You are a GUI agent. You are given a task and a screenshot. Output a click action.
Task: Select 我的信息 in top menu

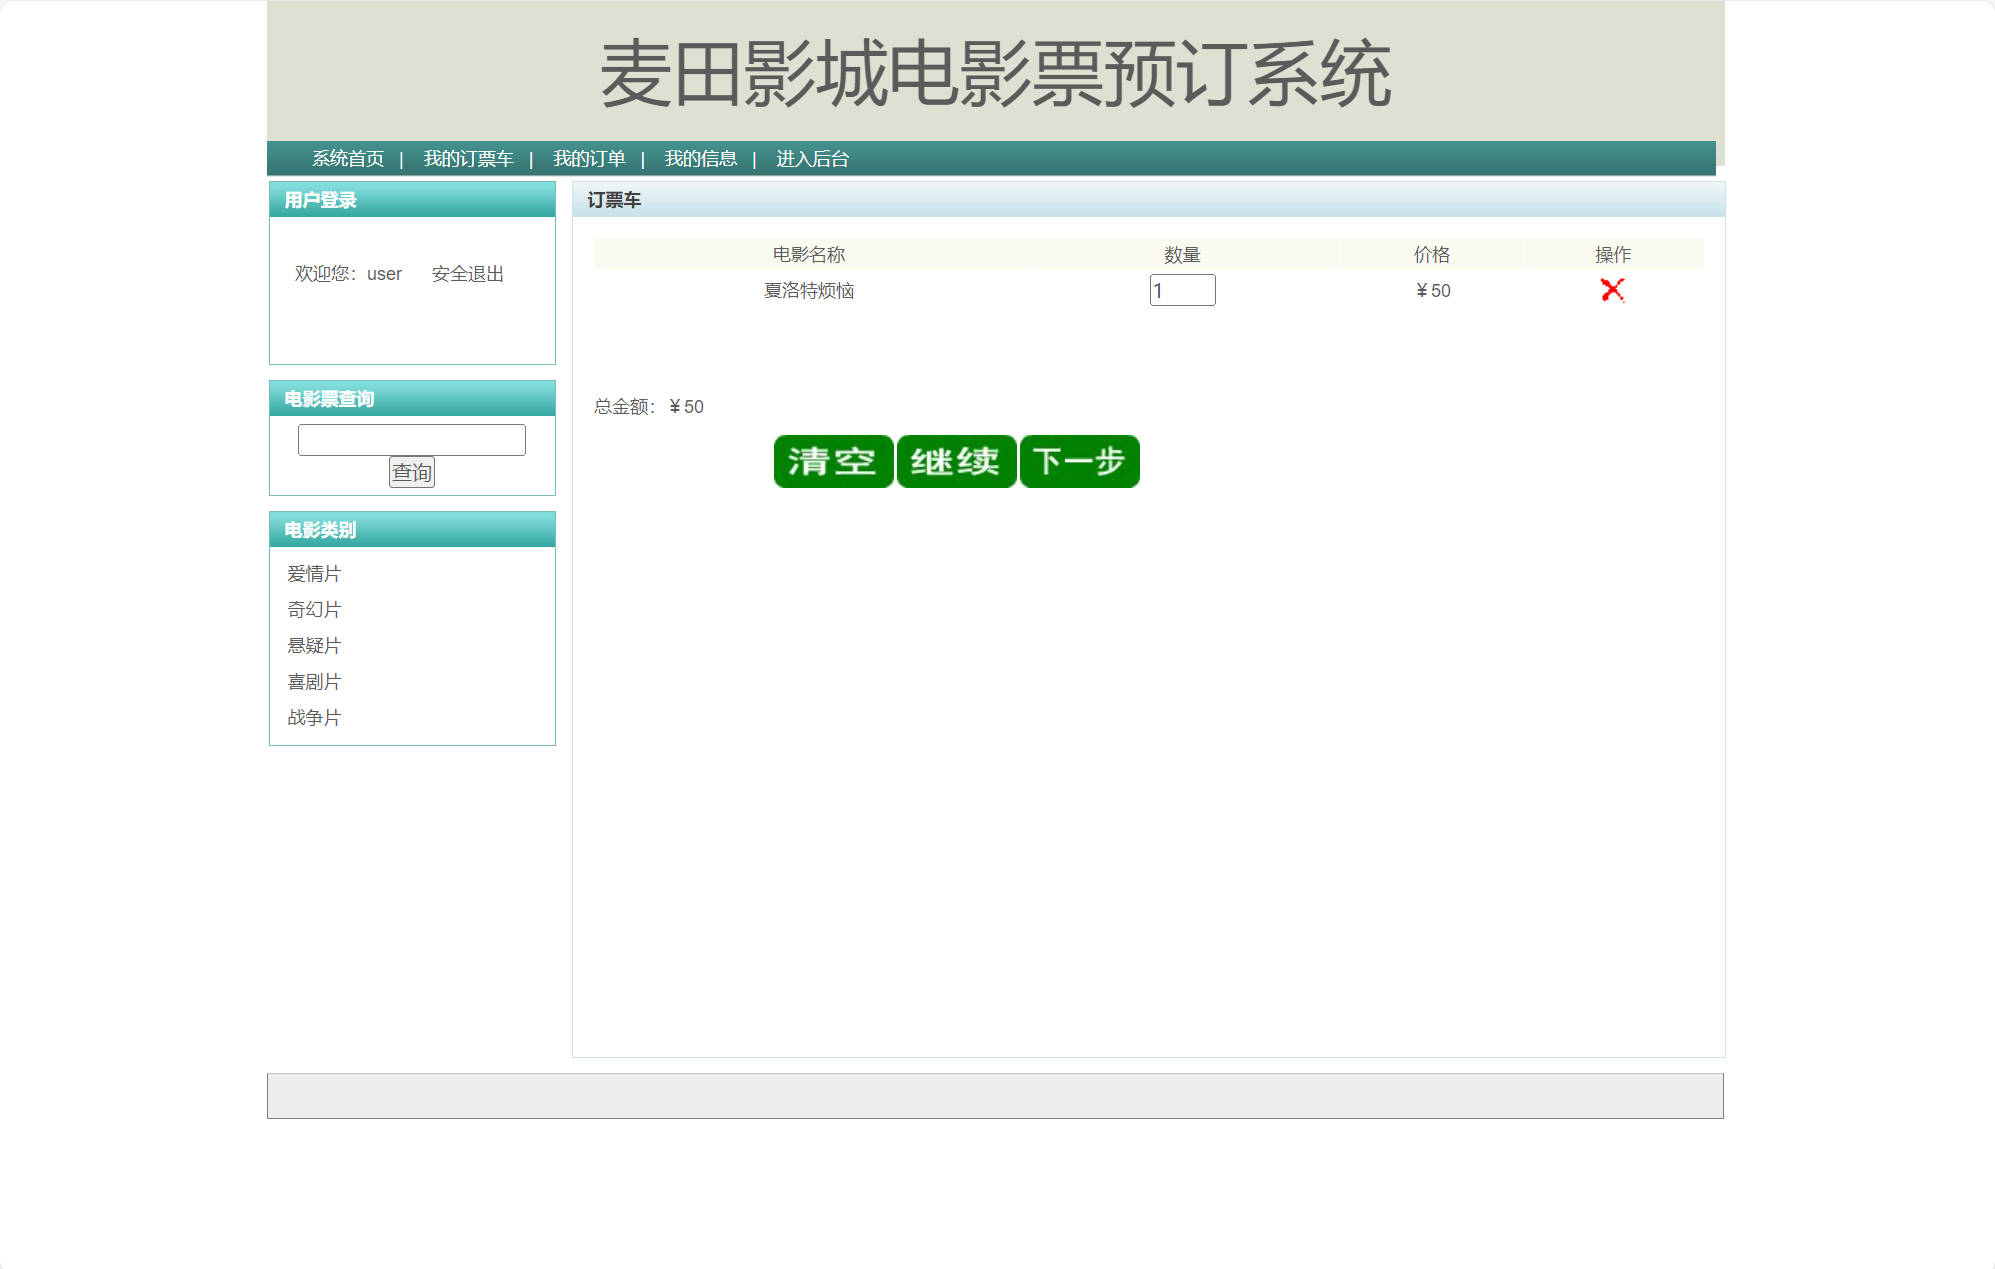[701, 159]
